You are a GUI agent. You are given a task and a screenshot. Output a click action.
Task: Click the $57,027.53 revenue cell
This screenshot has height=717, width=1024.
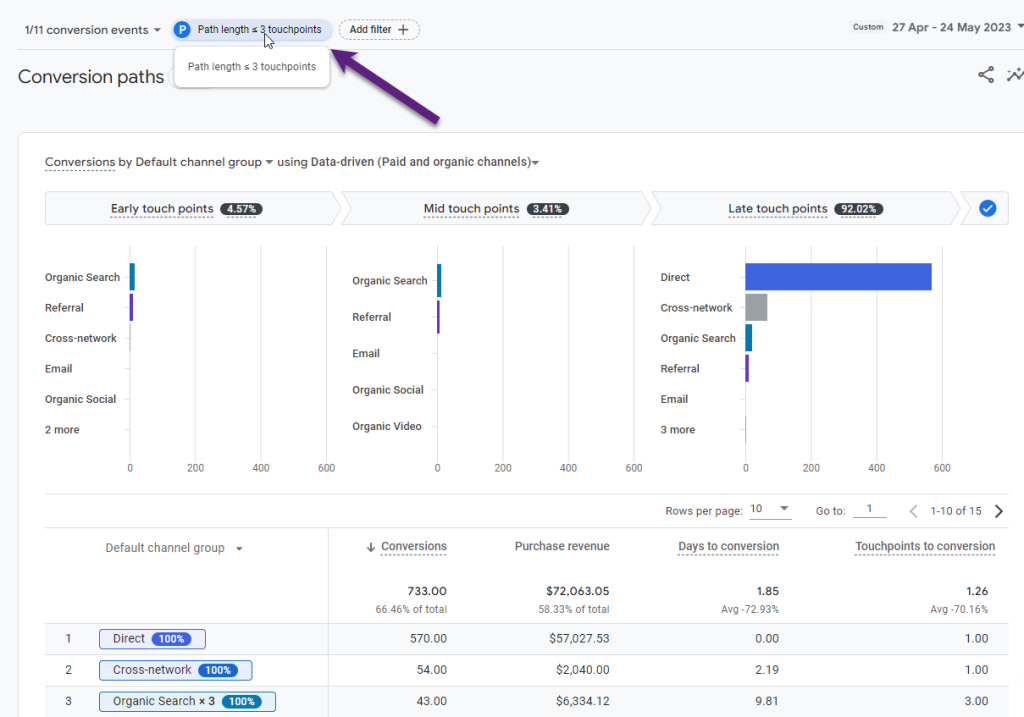579,639
